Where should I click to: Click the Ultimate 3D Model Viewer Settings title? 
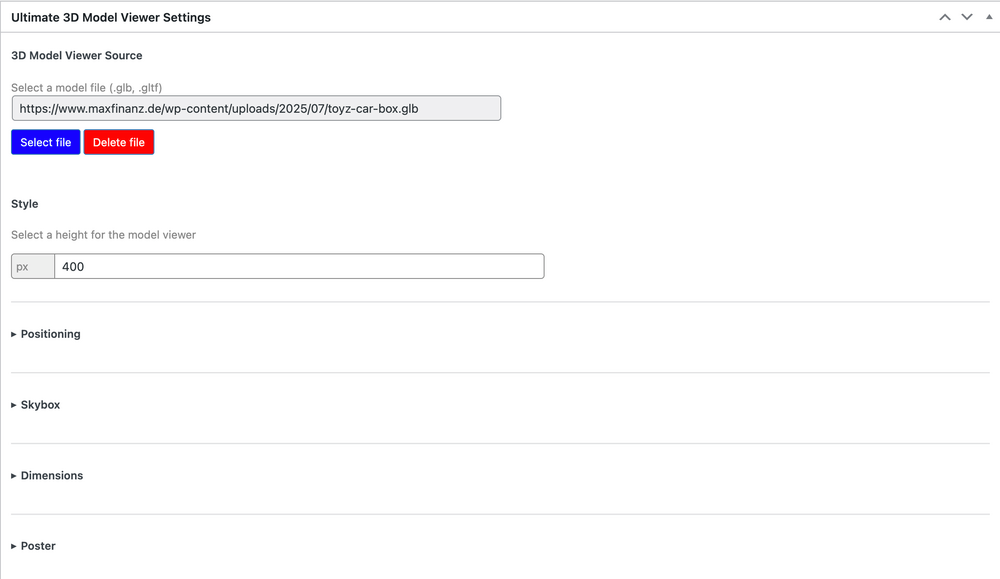(x=111, y=17)
